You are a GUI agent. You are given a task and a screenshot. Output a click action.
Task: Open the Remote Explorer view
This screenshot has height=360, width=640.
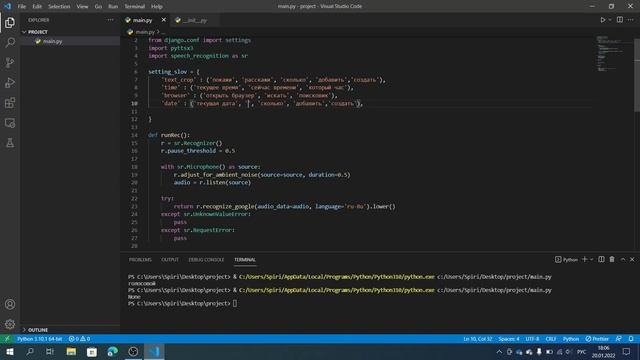10,123
